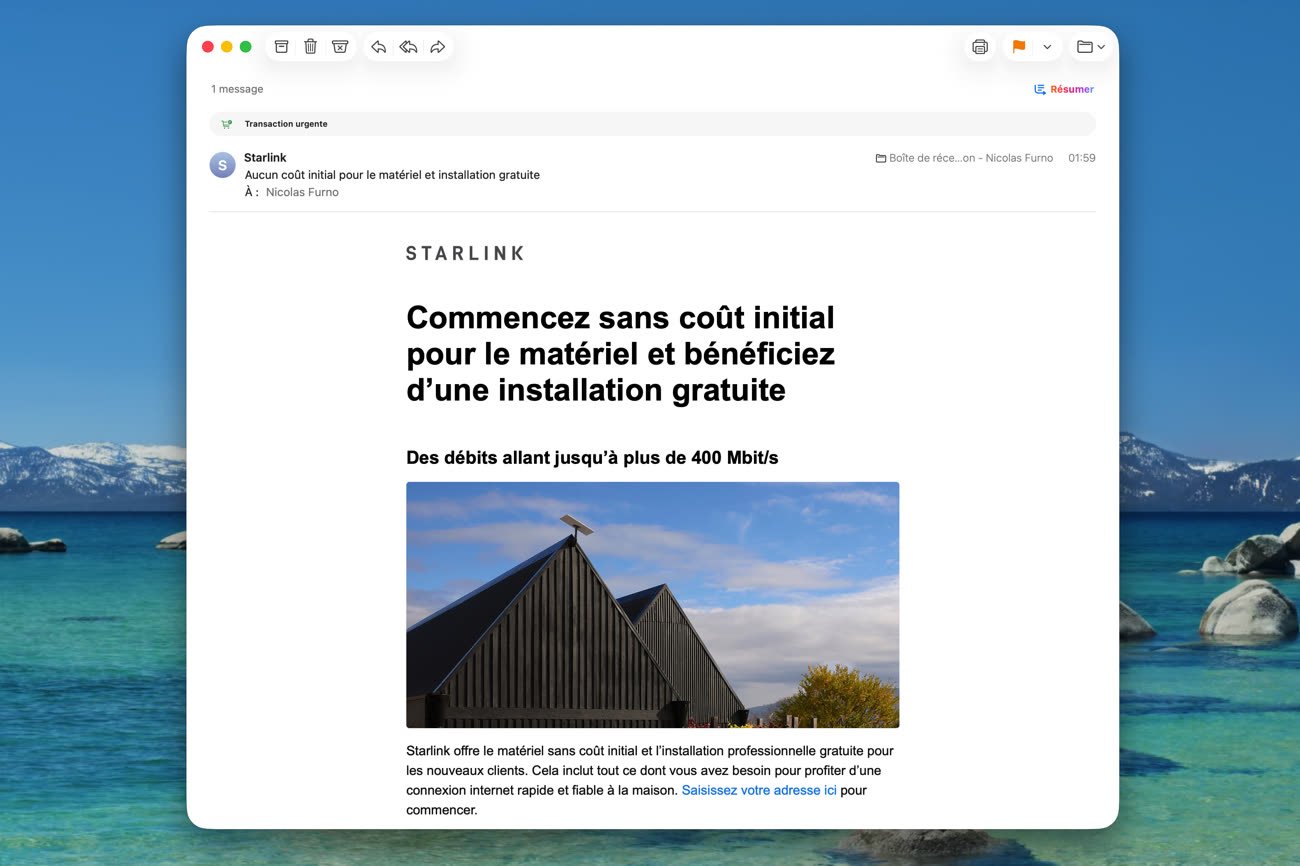The height and width of the screenshot is (866, 1300).
Task: Select recipient Nicolas Furno
Action: click(x=302, y=192)
